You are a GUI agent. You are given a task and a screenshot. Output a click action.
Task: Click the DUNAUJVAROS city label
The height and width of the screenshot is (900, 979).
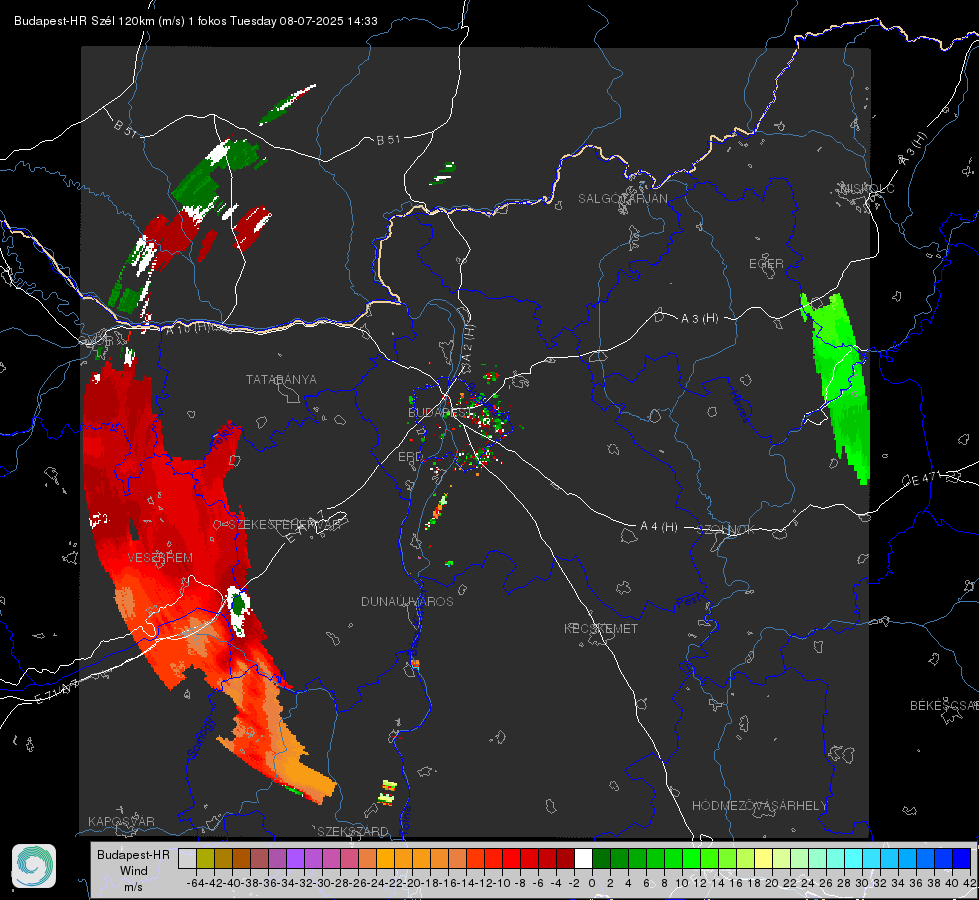coord(407,601)
